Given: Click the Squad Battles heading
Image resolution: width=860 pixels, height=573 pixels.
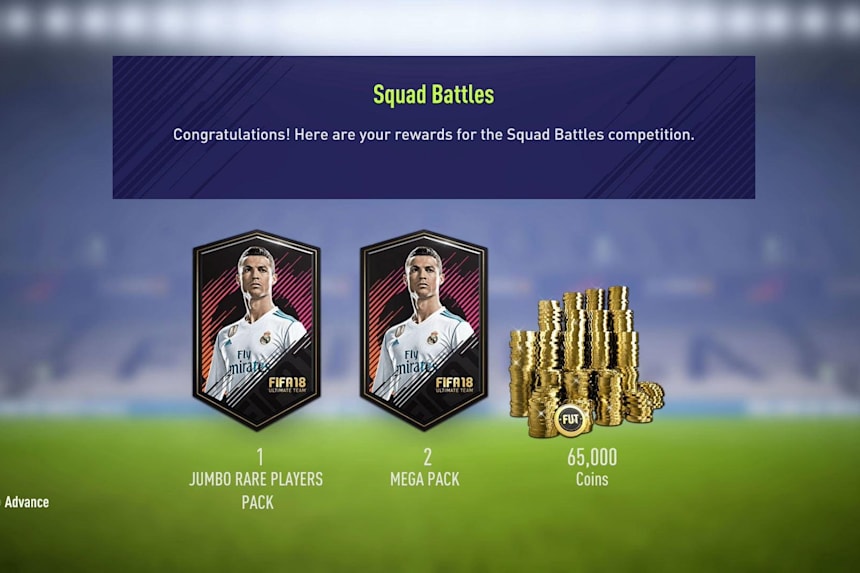Looking at the screenshot, I should (433, 95).
